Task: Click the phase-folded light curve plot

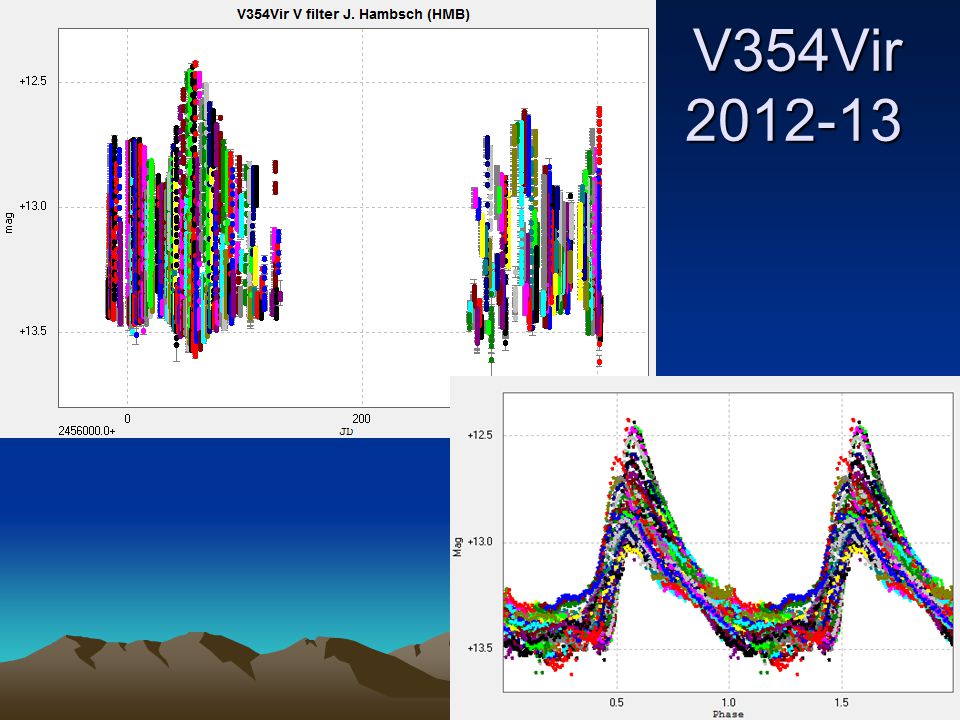Action: point(728,542)
